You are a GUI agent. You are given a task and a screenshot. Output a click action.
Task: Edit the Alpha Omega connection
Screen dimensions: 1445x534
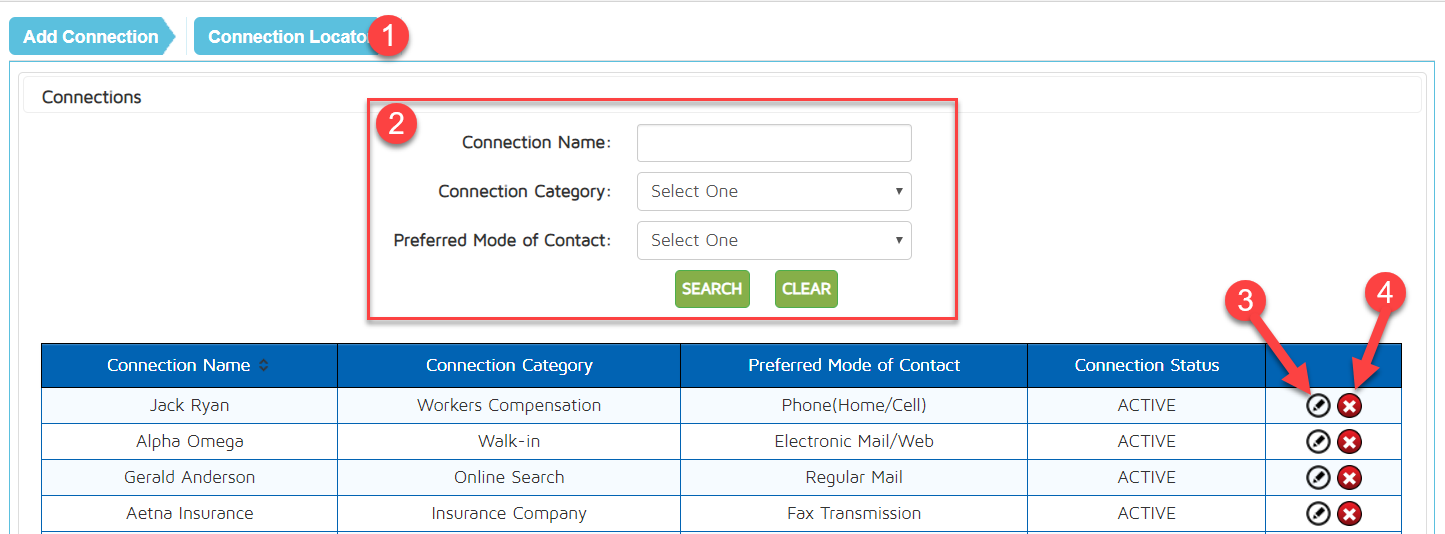coord(1318,442)
